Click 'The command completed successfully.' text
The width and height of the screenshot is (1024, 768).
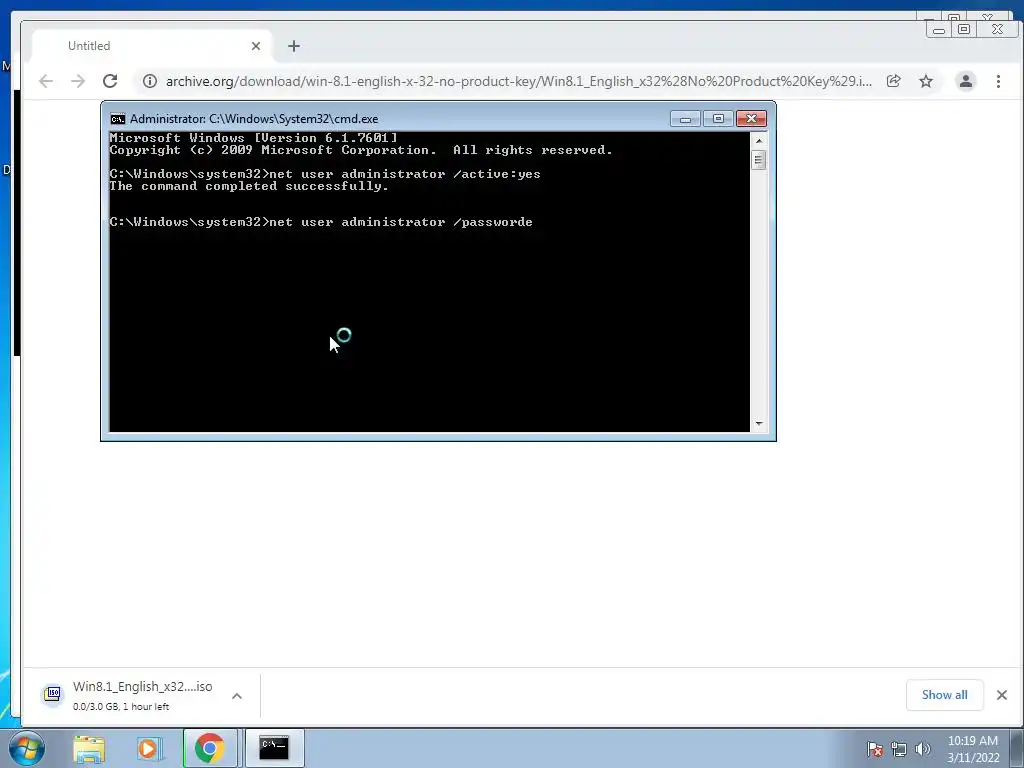249,186
